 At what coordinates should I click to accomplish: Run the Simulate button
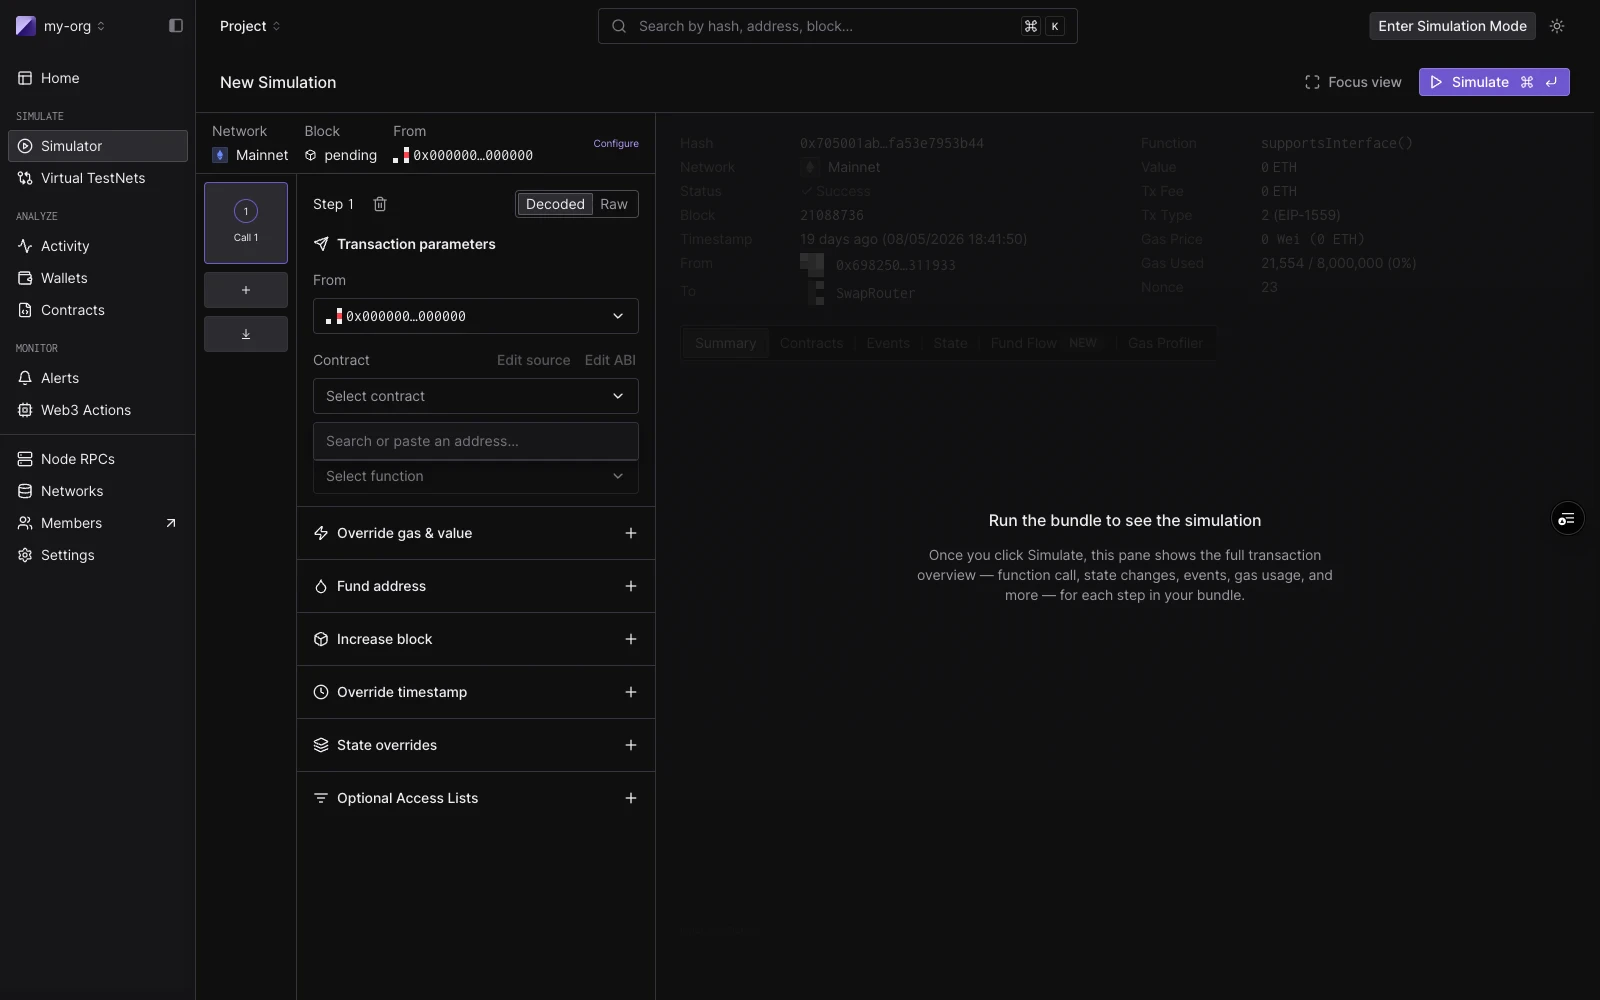[x=1494, y=82]
